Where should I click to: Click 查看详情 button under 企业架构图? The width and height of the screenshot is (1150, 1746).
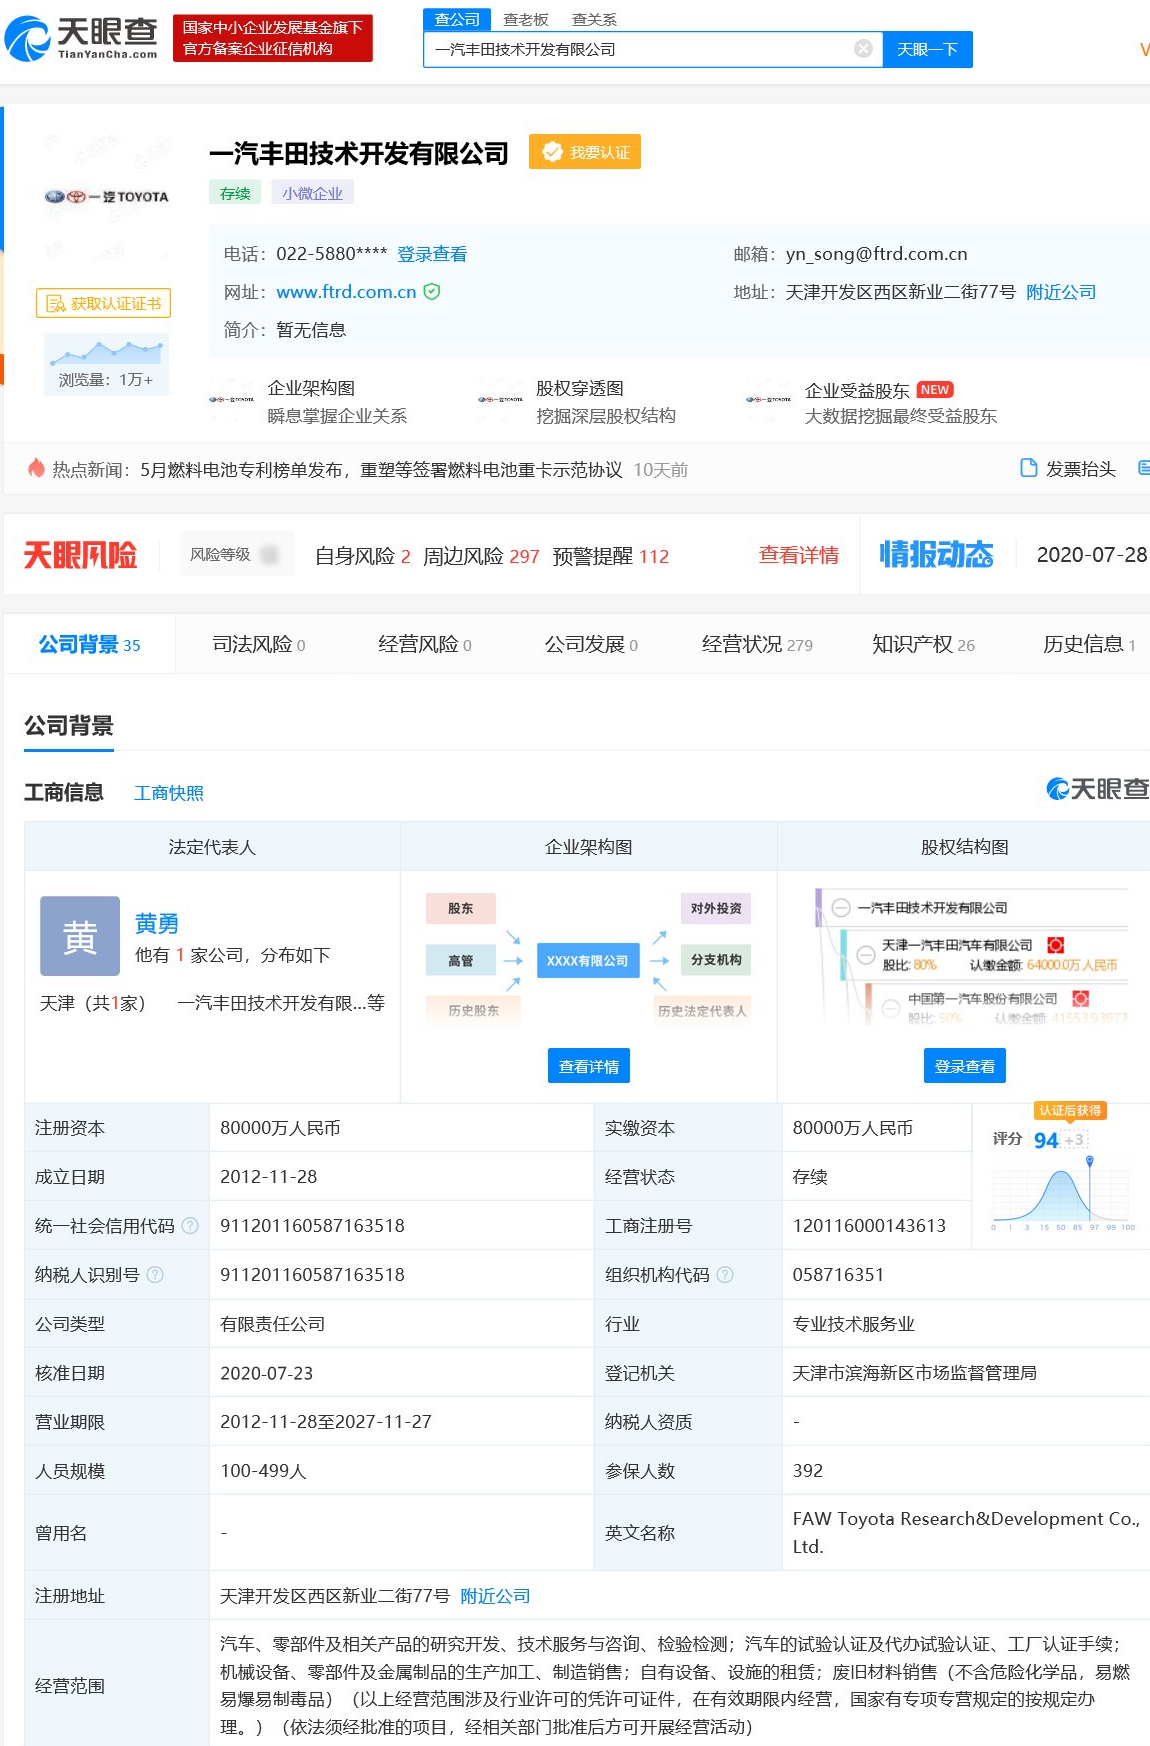tap(589, 1066)
